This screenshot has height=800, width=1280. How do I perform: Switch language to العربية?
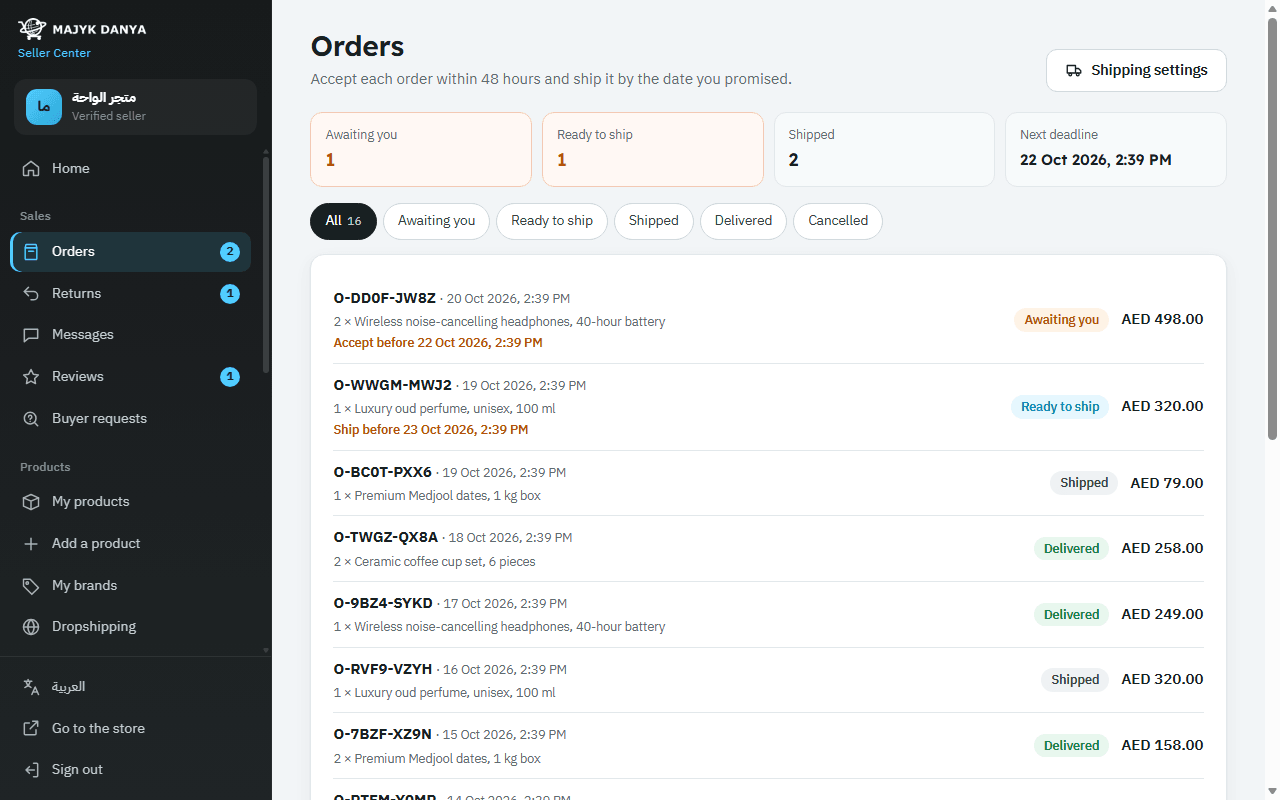[135, 687]
